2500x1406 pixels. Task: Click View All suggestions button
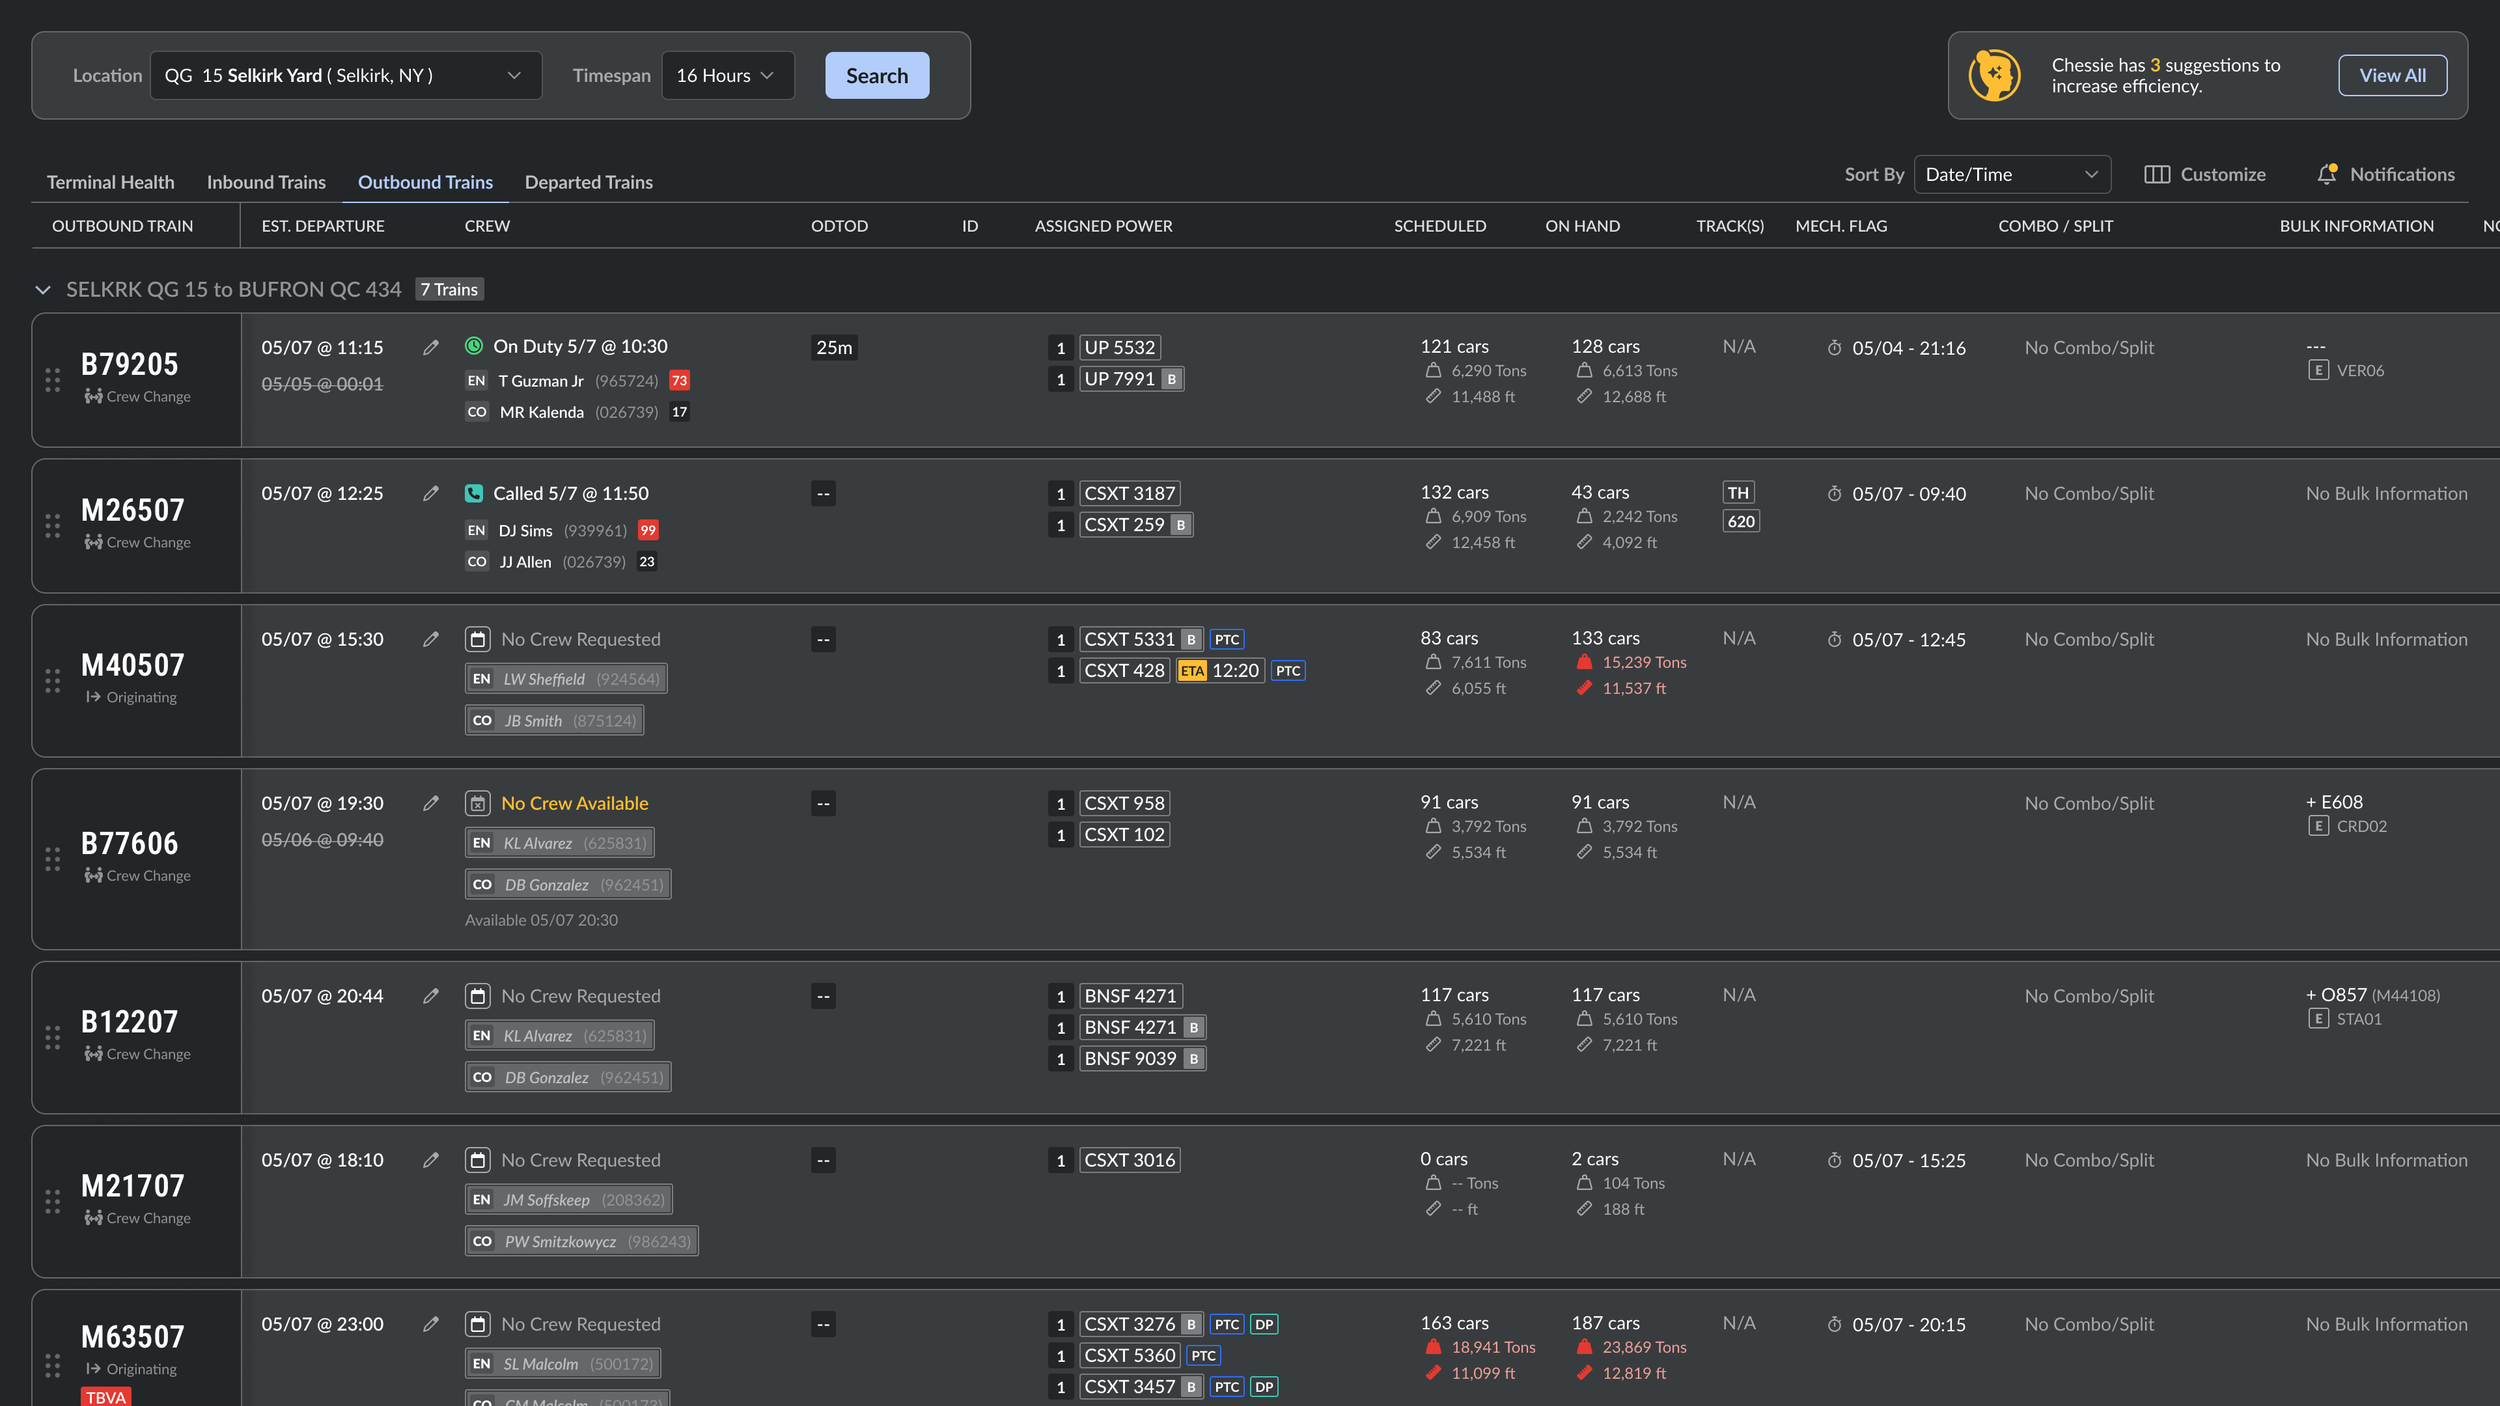click(2391, 75)
